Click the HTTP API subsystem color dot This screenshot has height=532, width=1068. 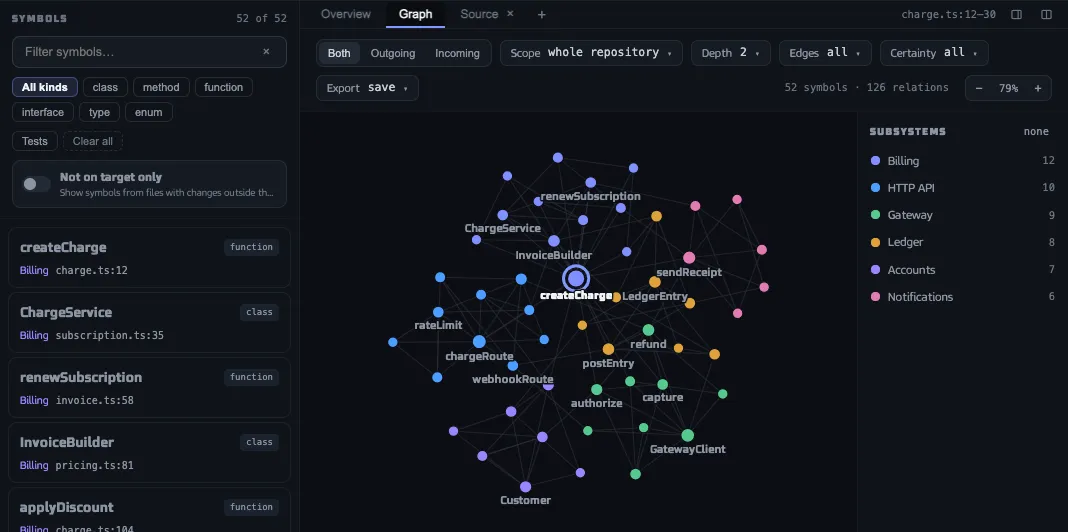point(875,188)
